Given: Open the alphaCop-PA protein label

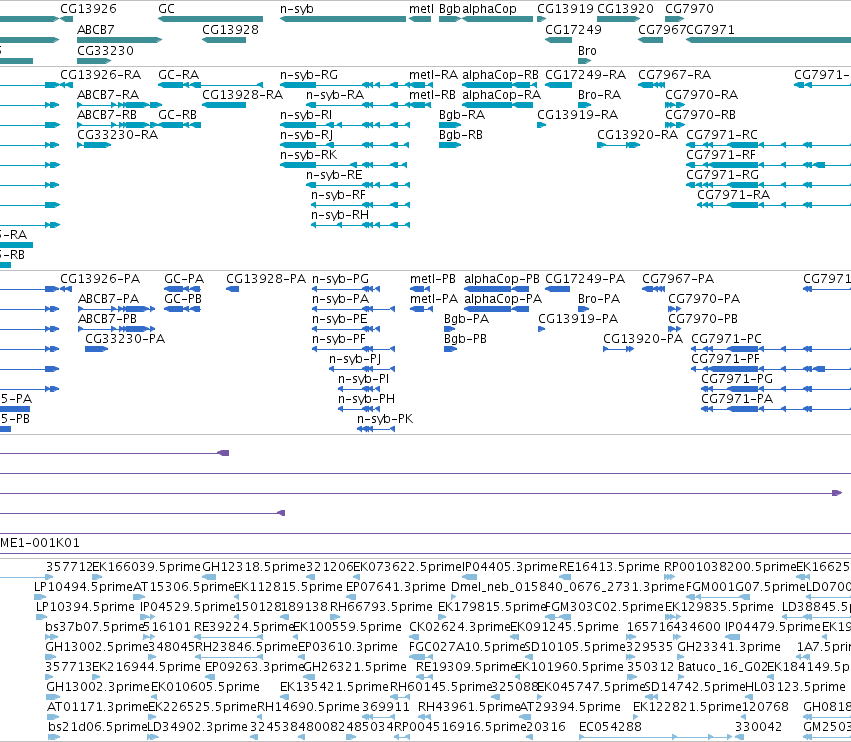Looking at the screenshot, I should coord(503,299).
